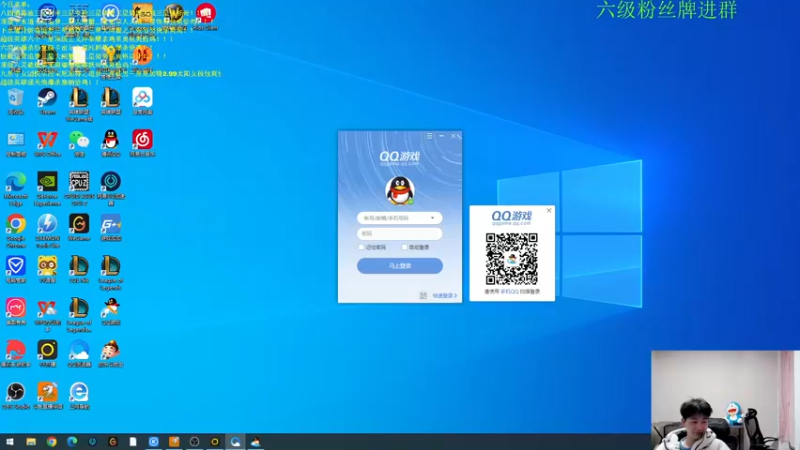The image size is (800, 450).
Task: Open the yellow ring camera app desktop icon
Action: click(x=47, y=354)
